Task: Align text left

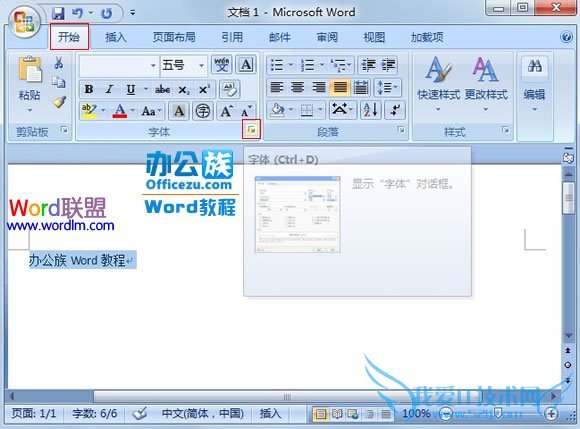Action: point(277,88)
